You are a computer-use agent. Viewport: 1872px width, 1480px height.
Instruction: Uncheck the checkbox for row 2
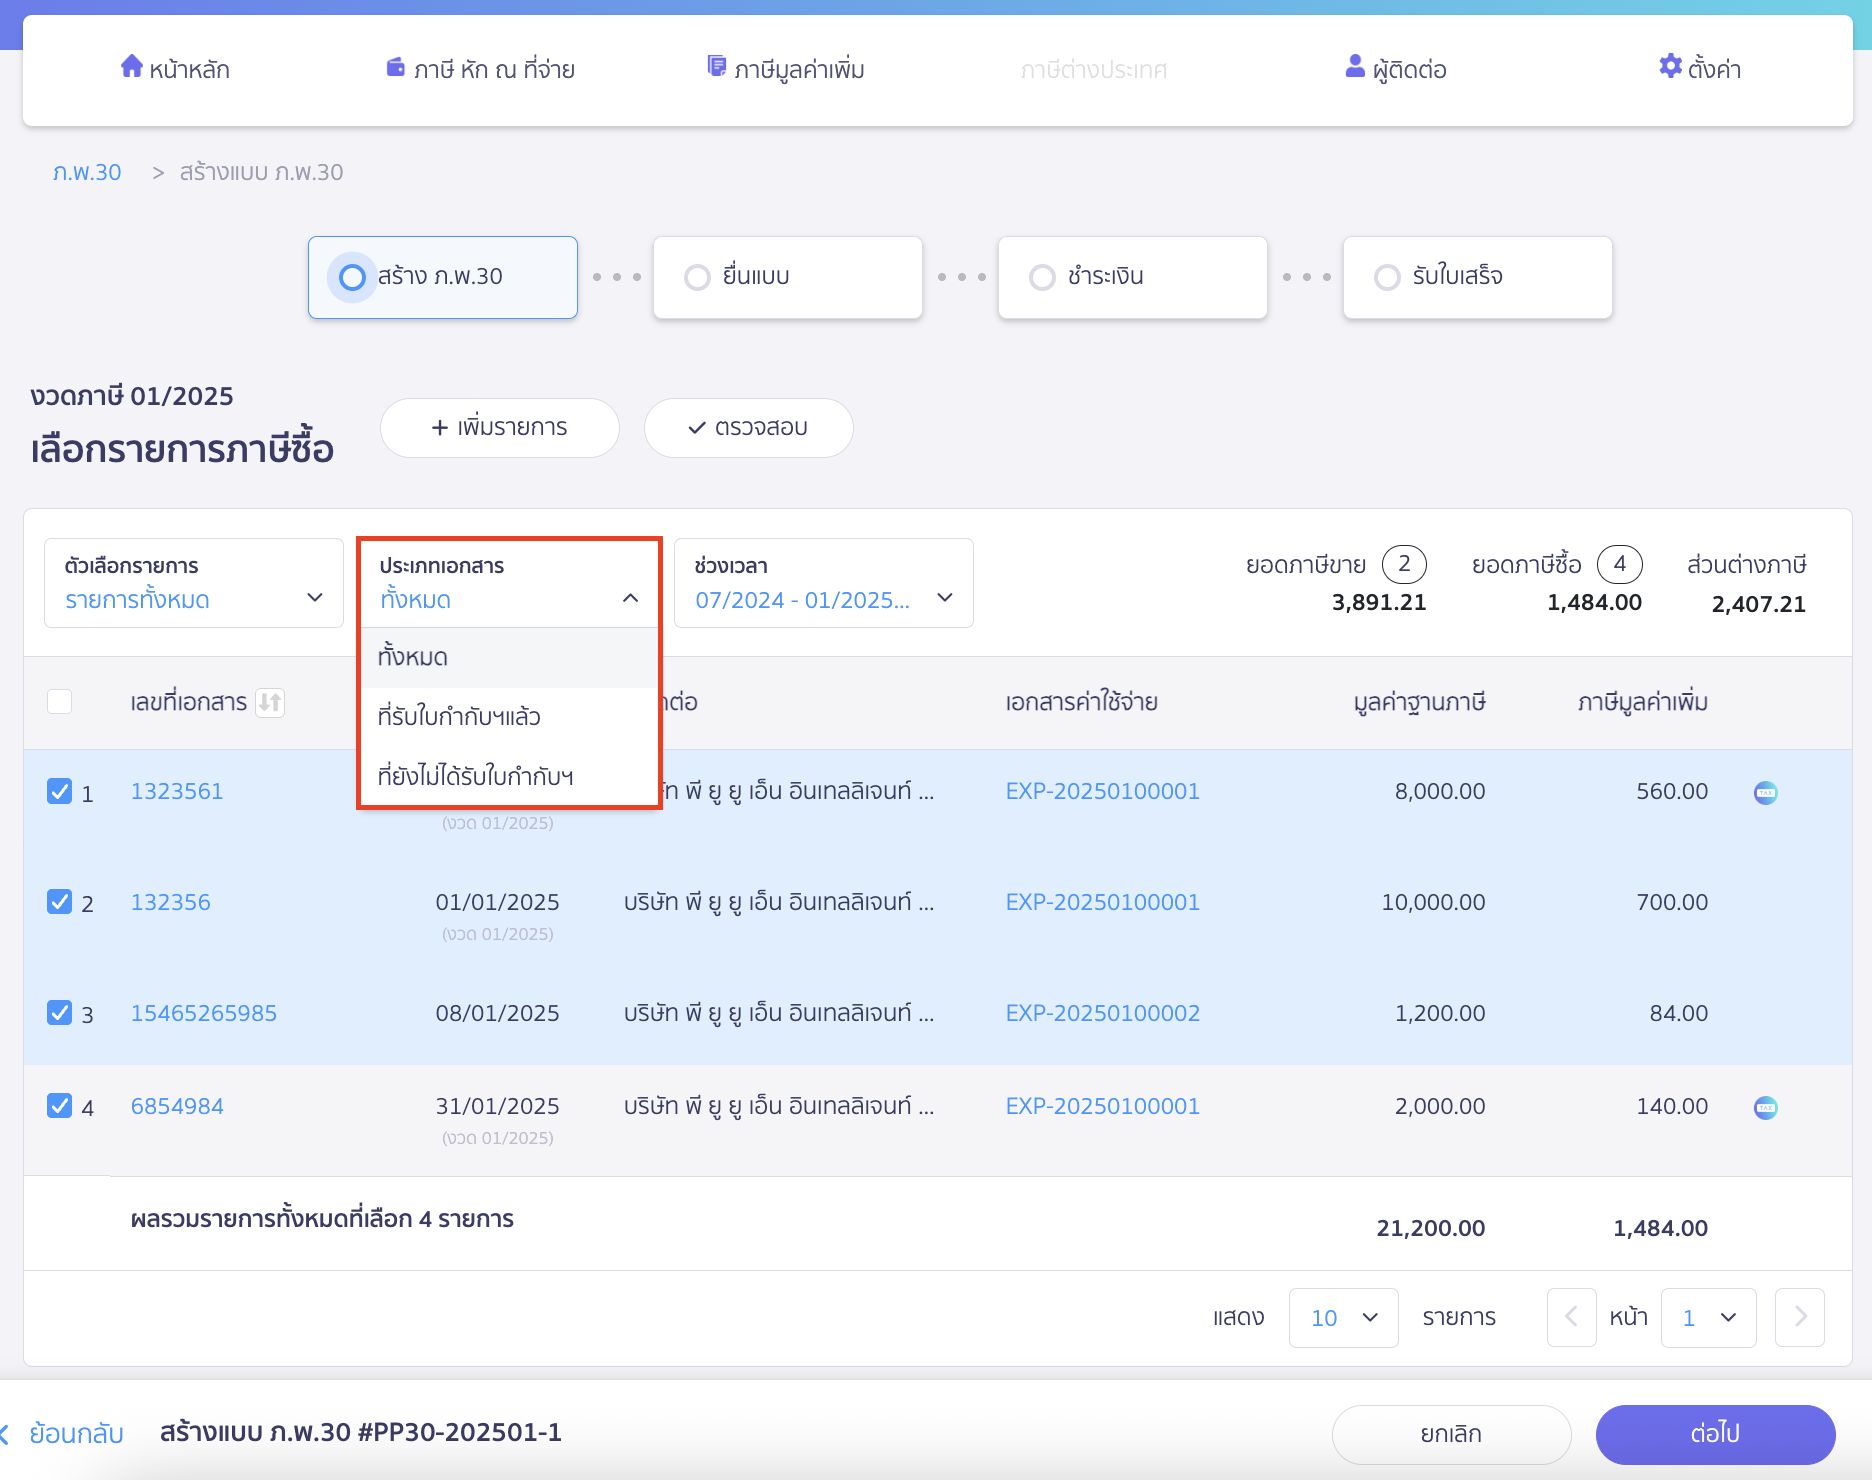coord(60,902)
